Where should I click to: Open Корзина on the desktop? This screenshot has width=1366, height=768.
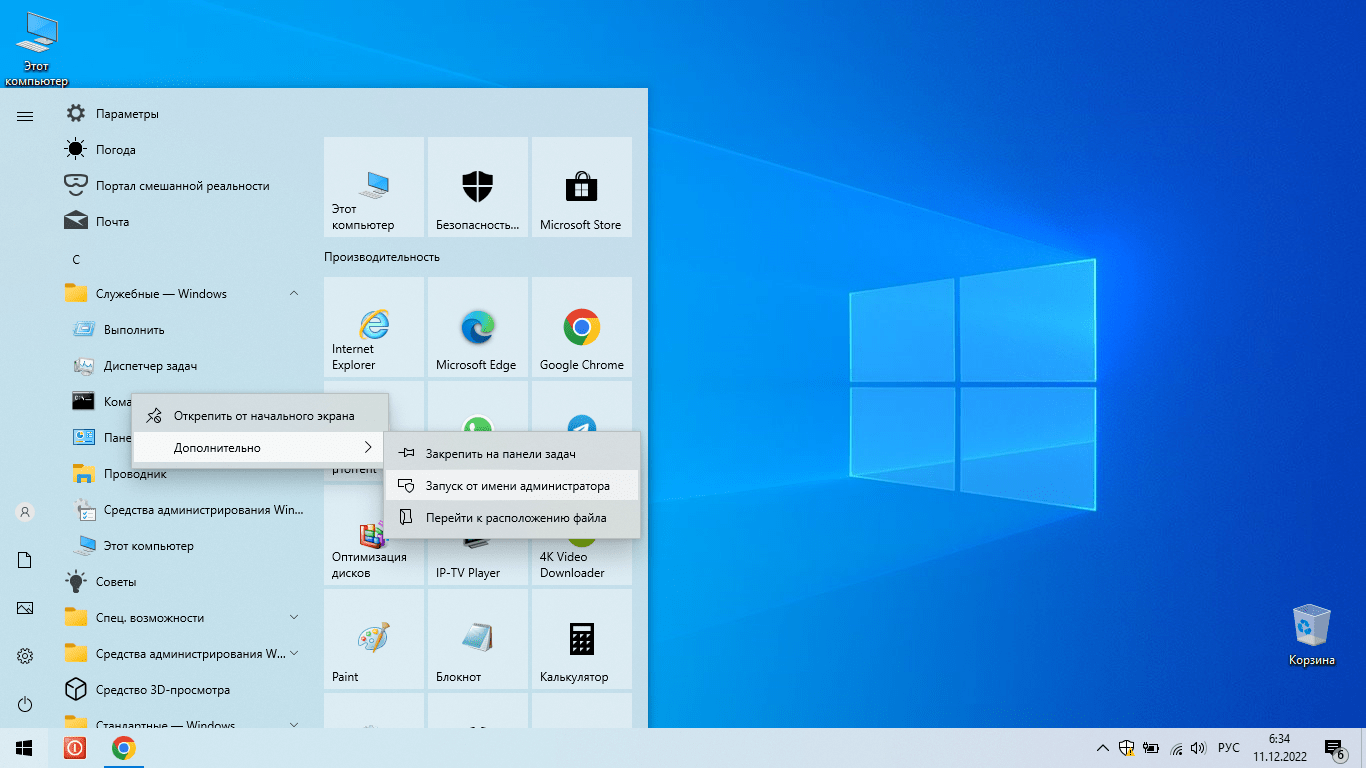coord(1311,635)
